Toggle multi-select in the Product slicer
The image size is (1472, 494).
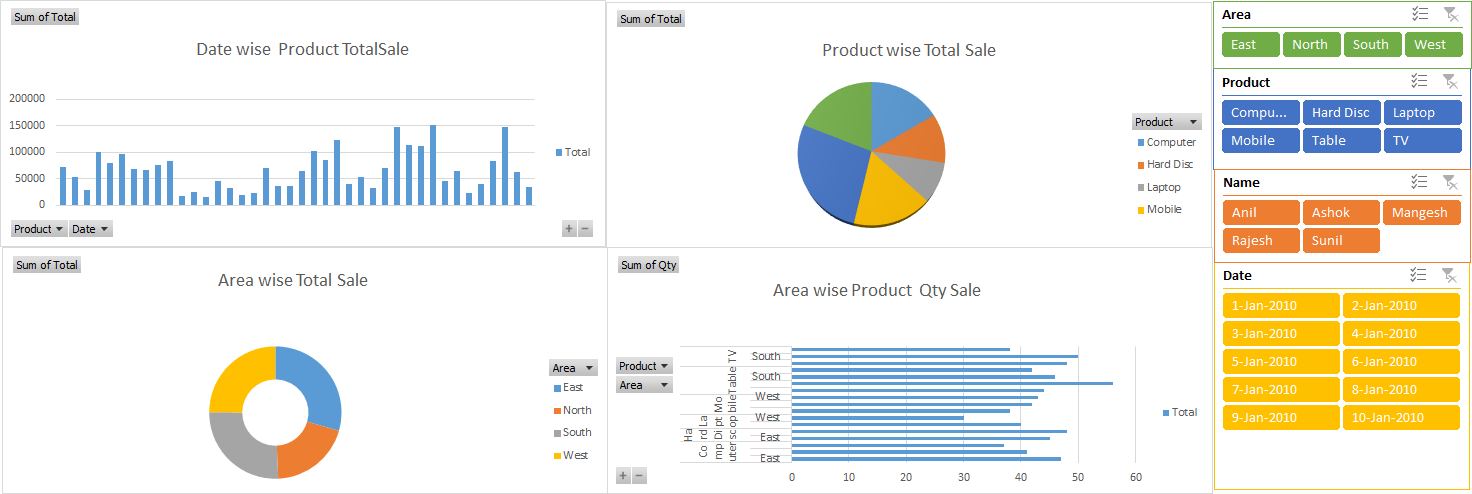(1419, 82)
